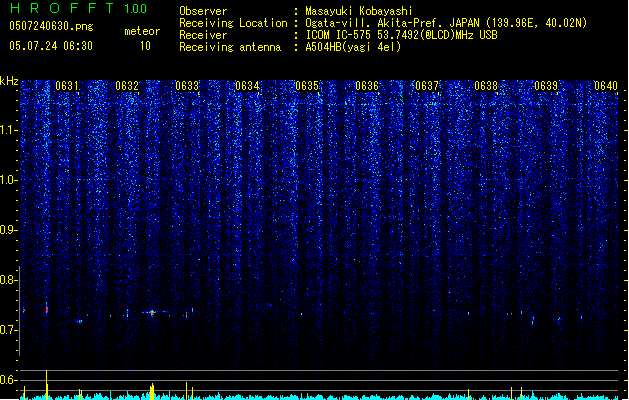Click the Receiving antenna label

tap(230, 47)
